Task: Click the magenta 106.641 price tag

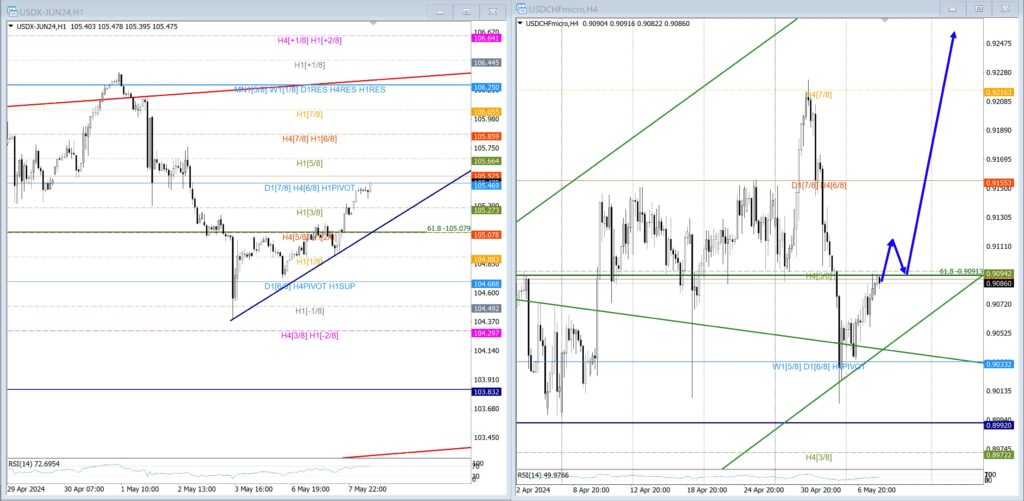Action: pyautogui.click(x=486, y=39)
